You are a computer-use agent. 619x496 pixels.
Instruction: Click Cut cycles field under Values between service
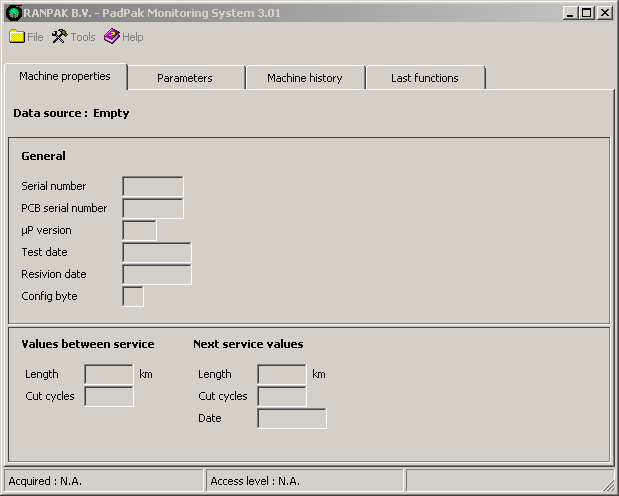tap(109, 396)
